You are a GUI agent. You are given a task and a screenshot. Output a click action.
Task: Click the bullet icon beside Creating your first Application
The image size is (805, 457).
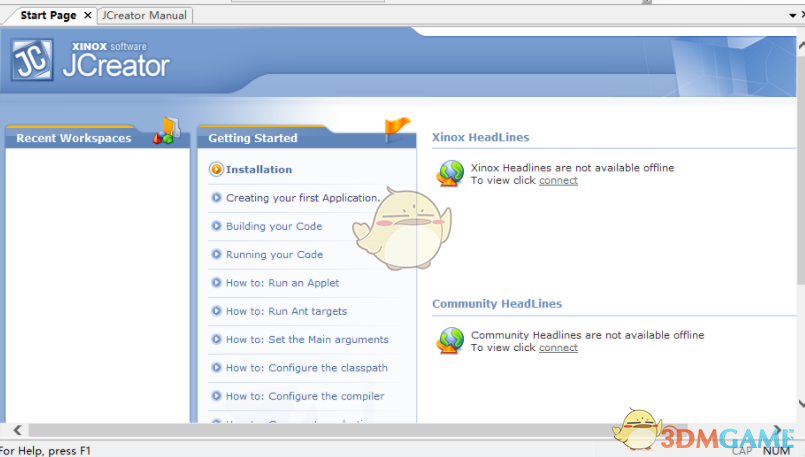click(216, 198)
